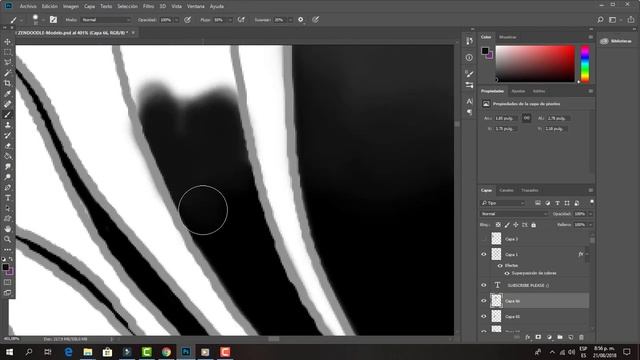Open Photoshop from the Windows taskbar
640x360 pixels.
(x=186, y=352)
